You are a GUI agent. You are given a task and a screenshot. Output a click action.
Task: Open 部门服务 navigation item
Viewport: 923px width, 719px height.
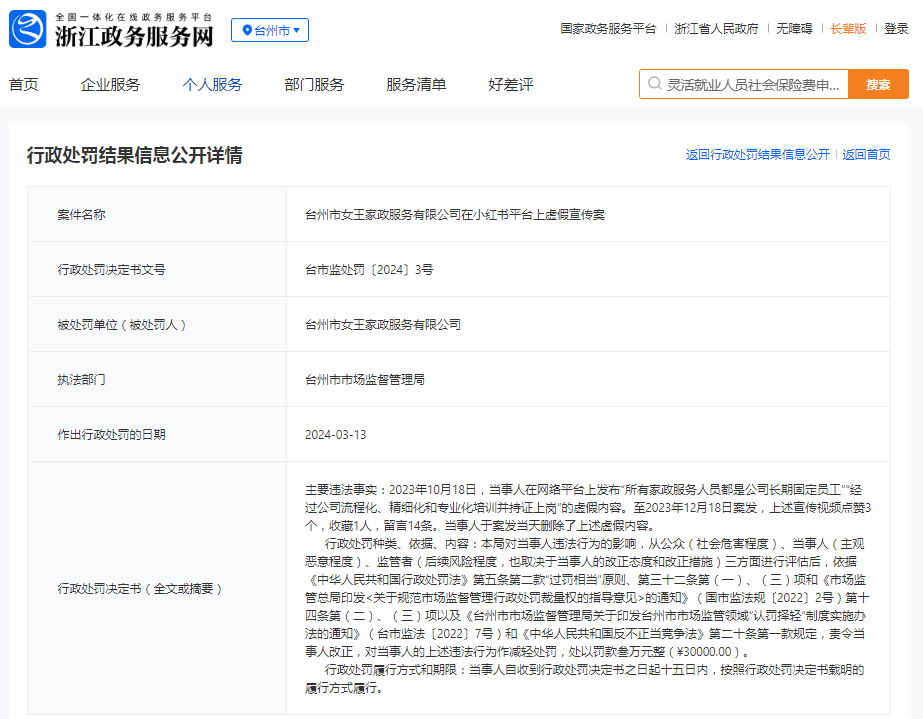pos(314,84)
